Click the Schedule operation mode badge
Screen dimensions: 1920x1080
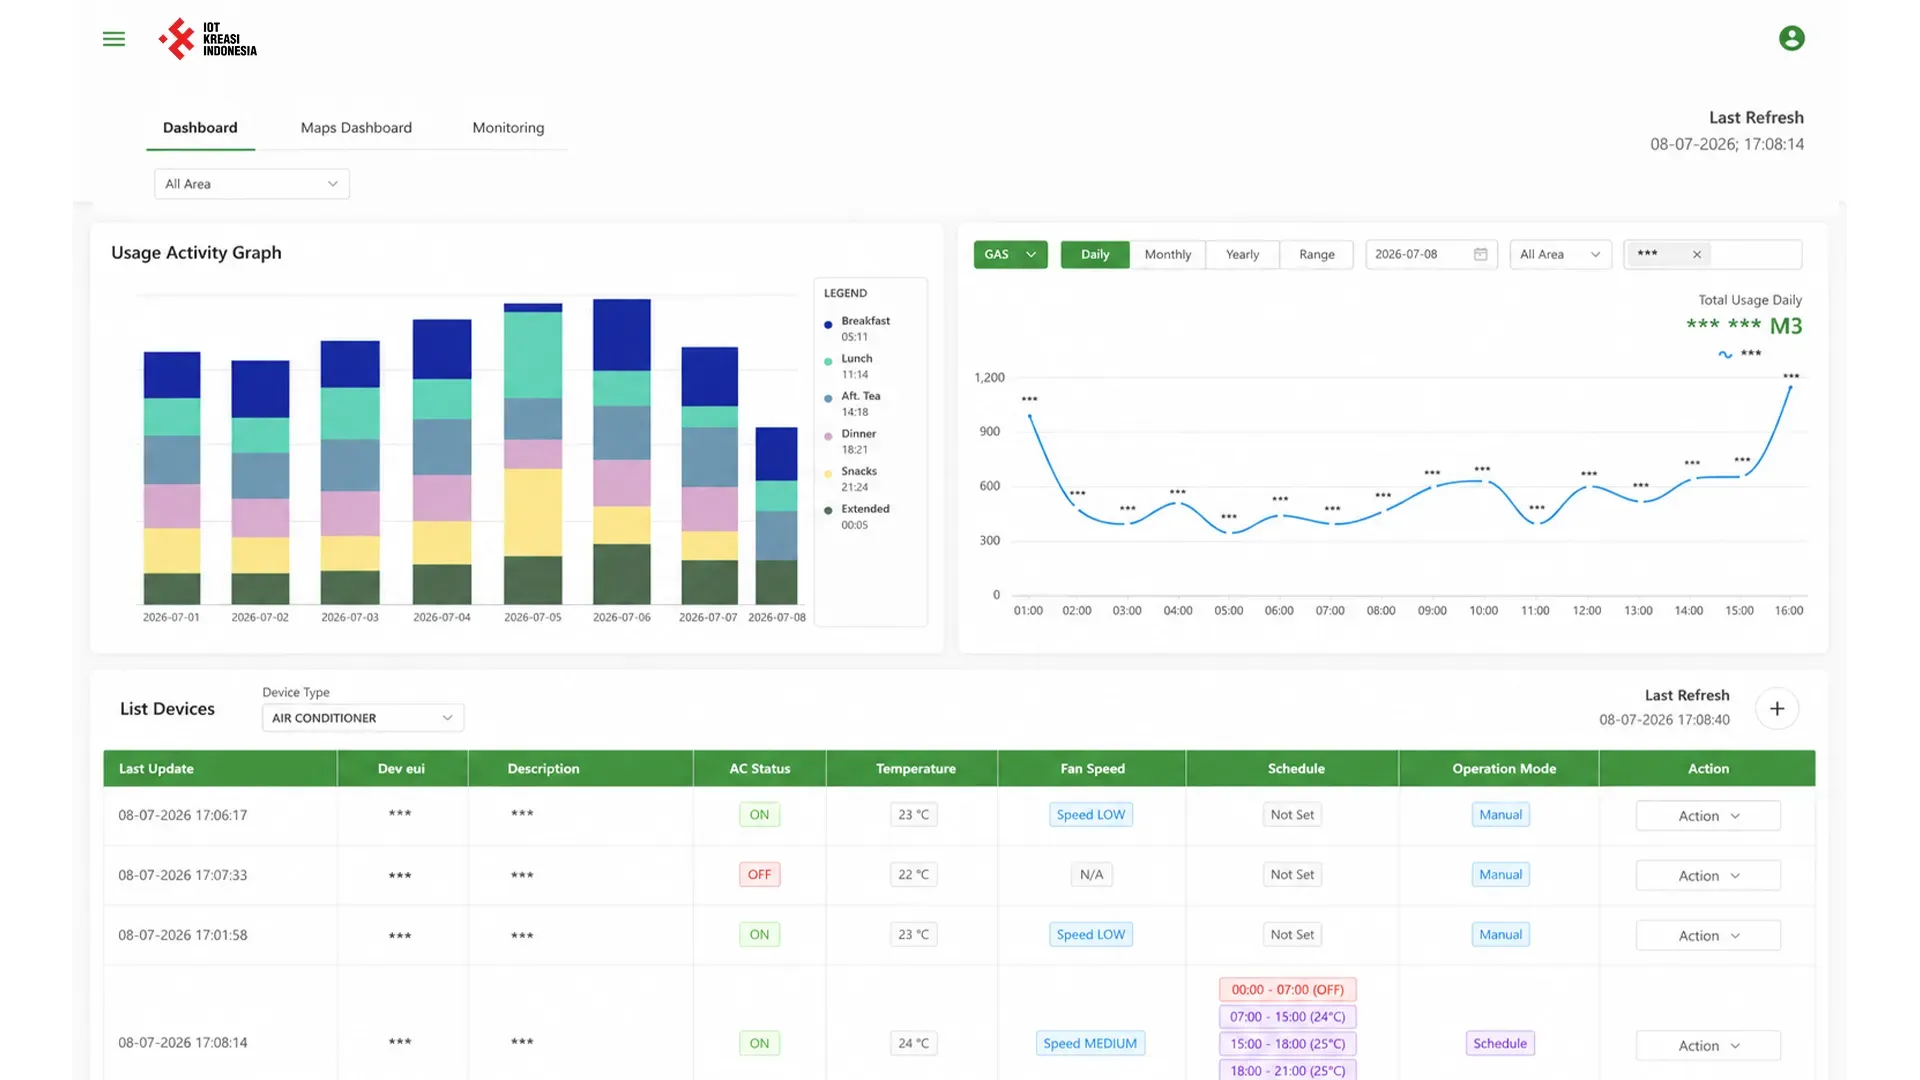point(1500,1043)
